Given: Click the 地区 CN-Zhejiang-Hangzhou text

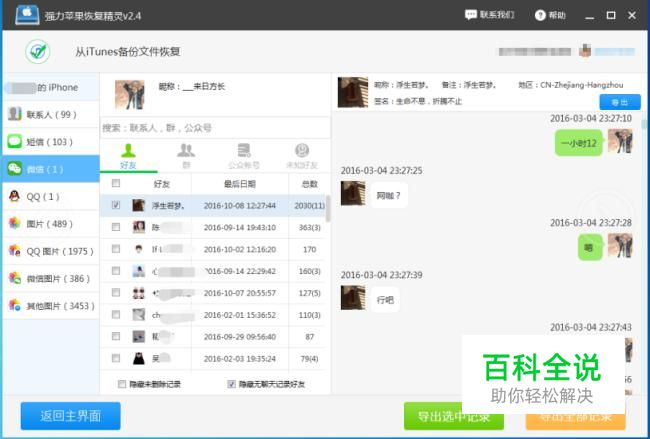Looking at the screenshot, I should 570,85.
